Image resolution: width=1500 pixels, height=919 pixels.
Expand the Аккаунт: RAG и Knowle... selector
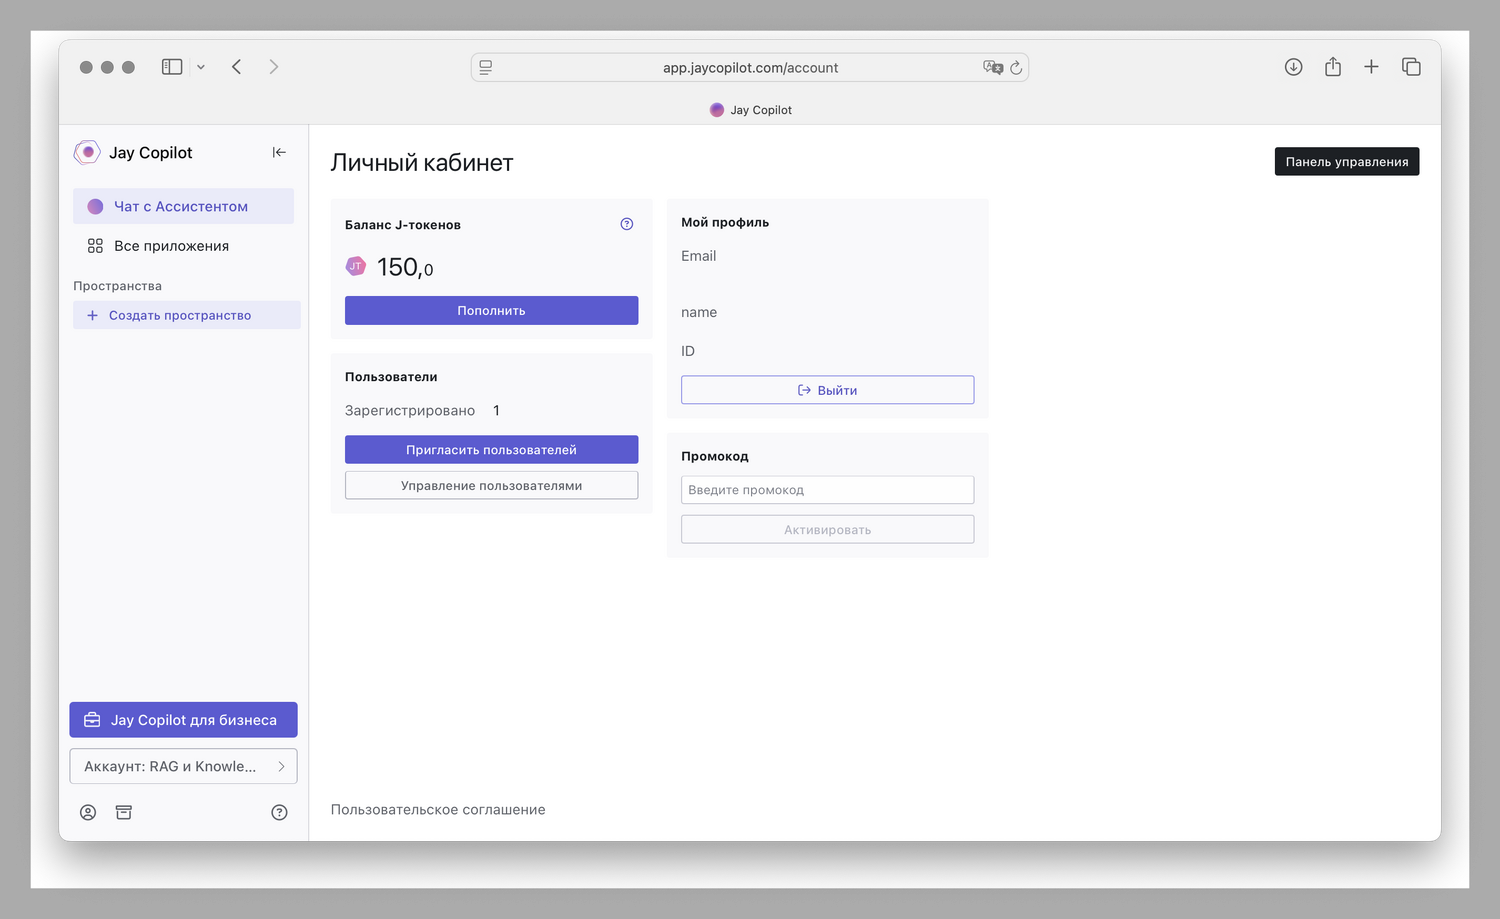tap(183, 766)
